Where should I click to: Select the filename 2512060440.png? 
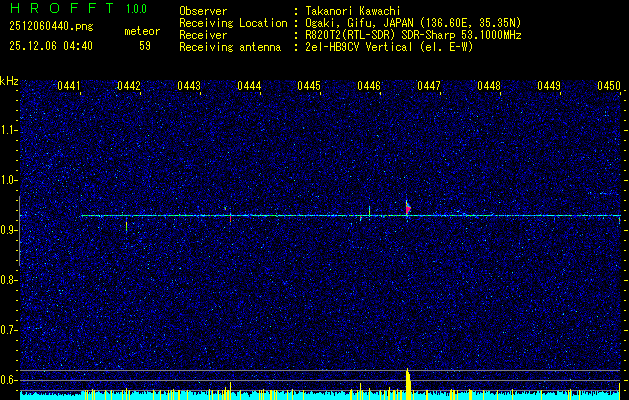(51, 27)
